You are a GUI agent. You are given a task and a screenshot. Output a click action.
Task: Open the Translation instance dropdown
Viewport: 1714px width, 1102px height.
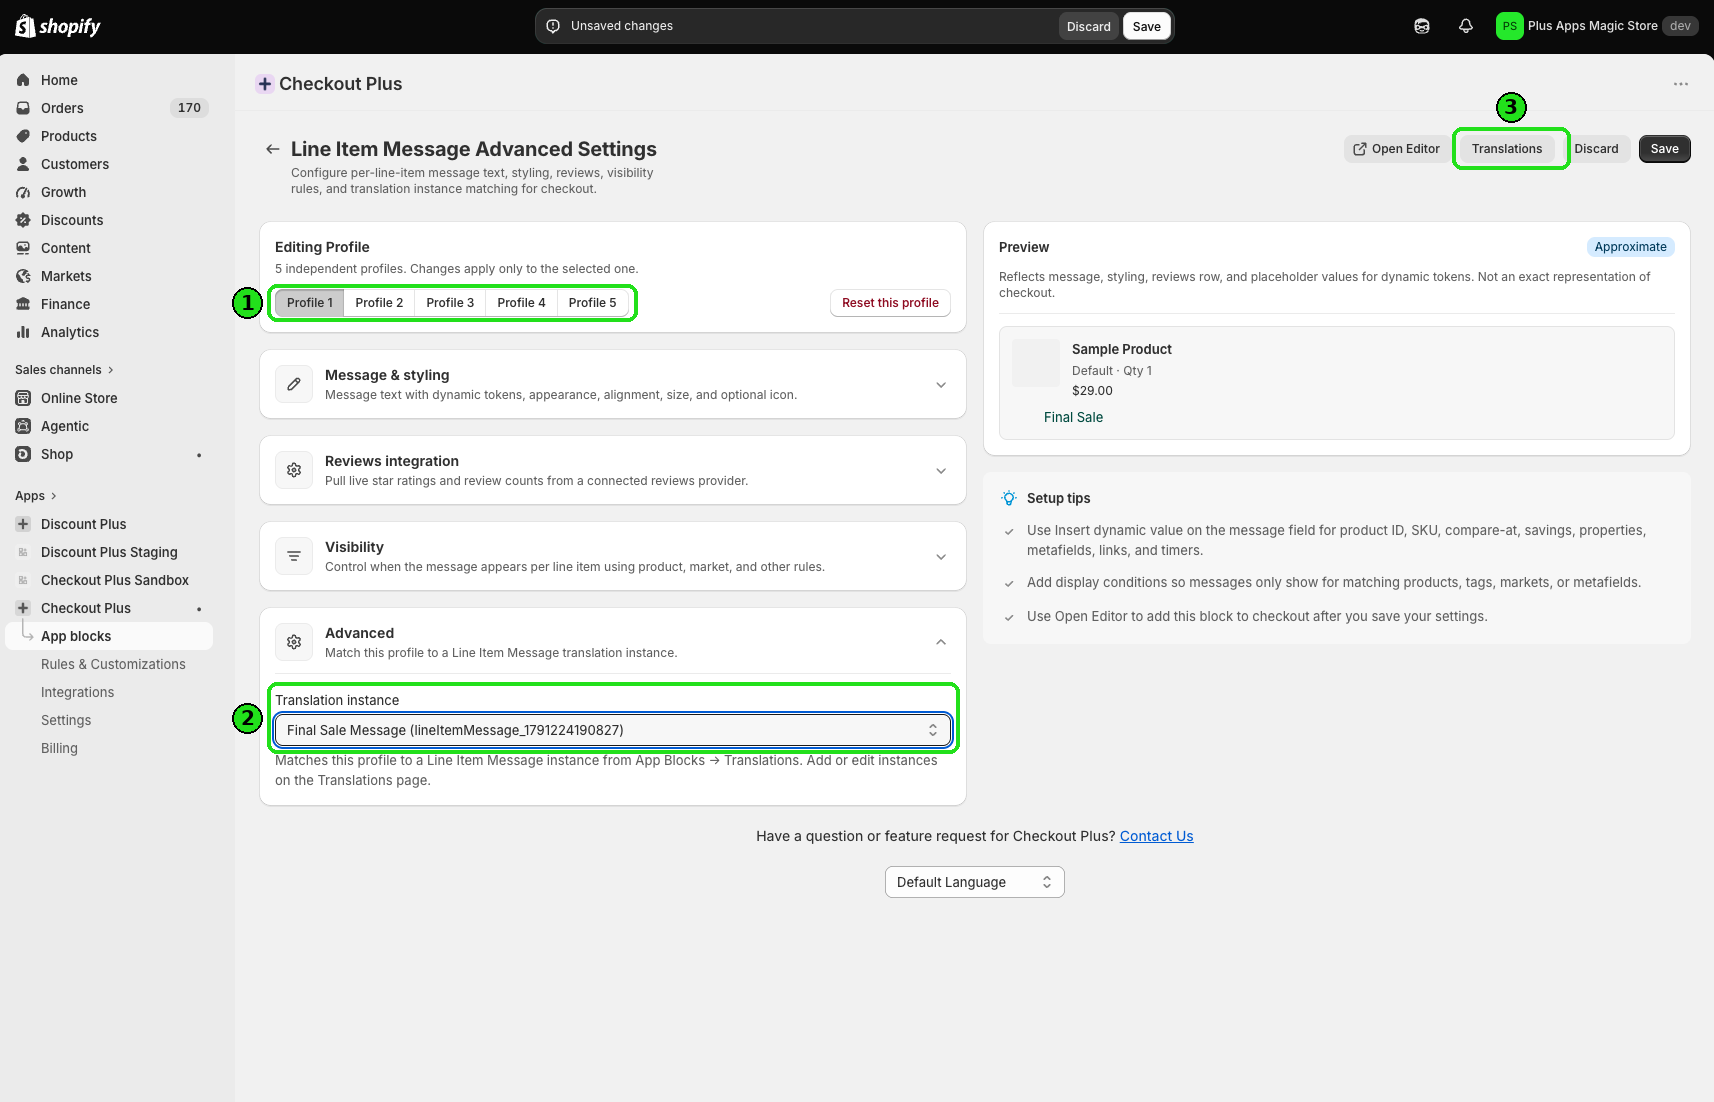pos(612,730)
